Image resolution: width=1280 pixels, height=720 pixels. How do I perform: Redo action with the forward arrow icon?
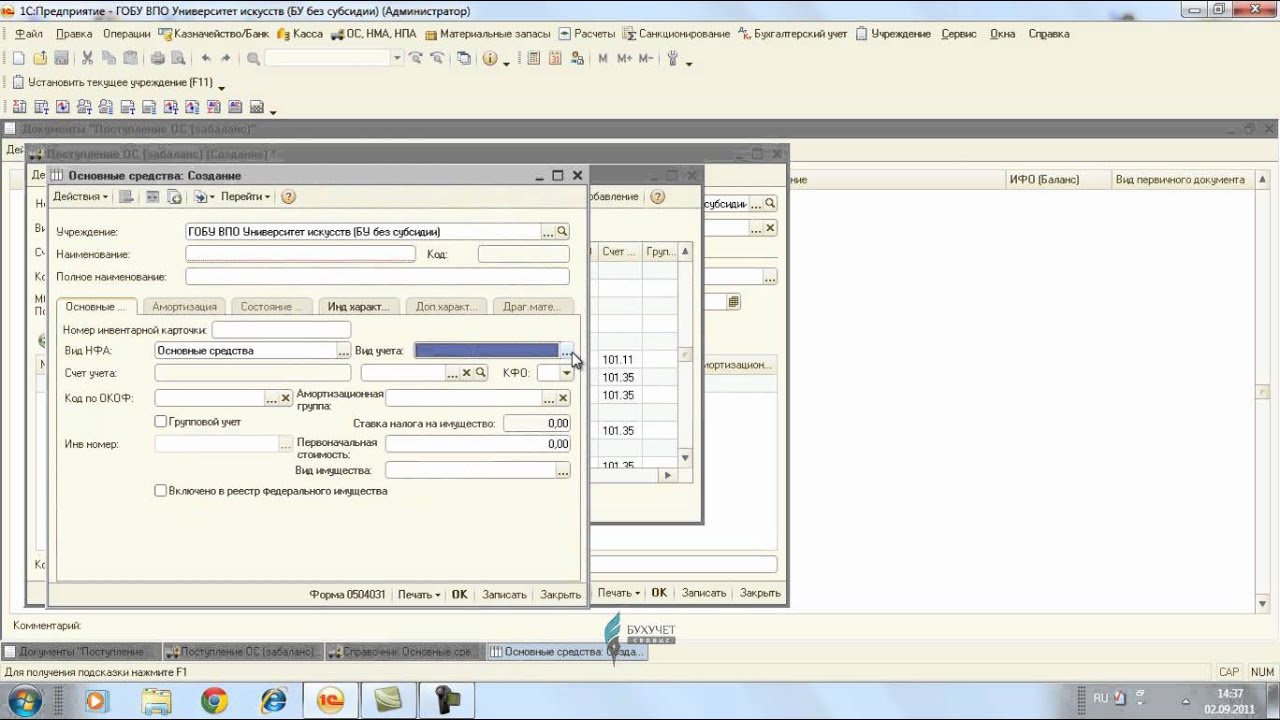pyautogui.click(x=226, y=59)
